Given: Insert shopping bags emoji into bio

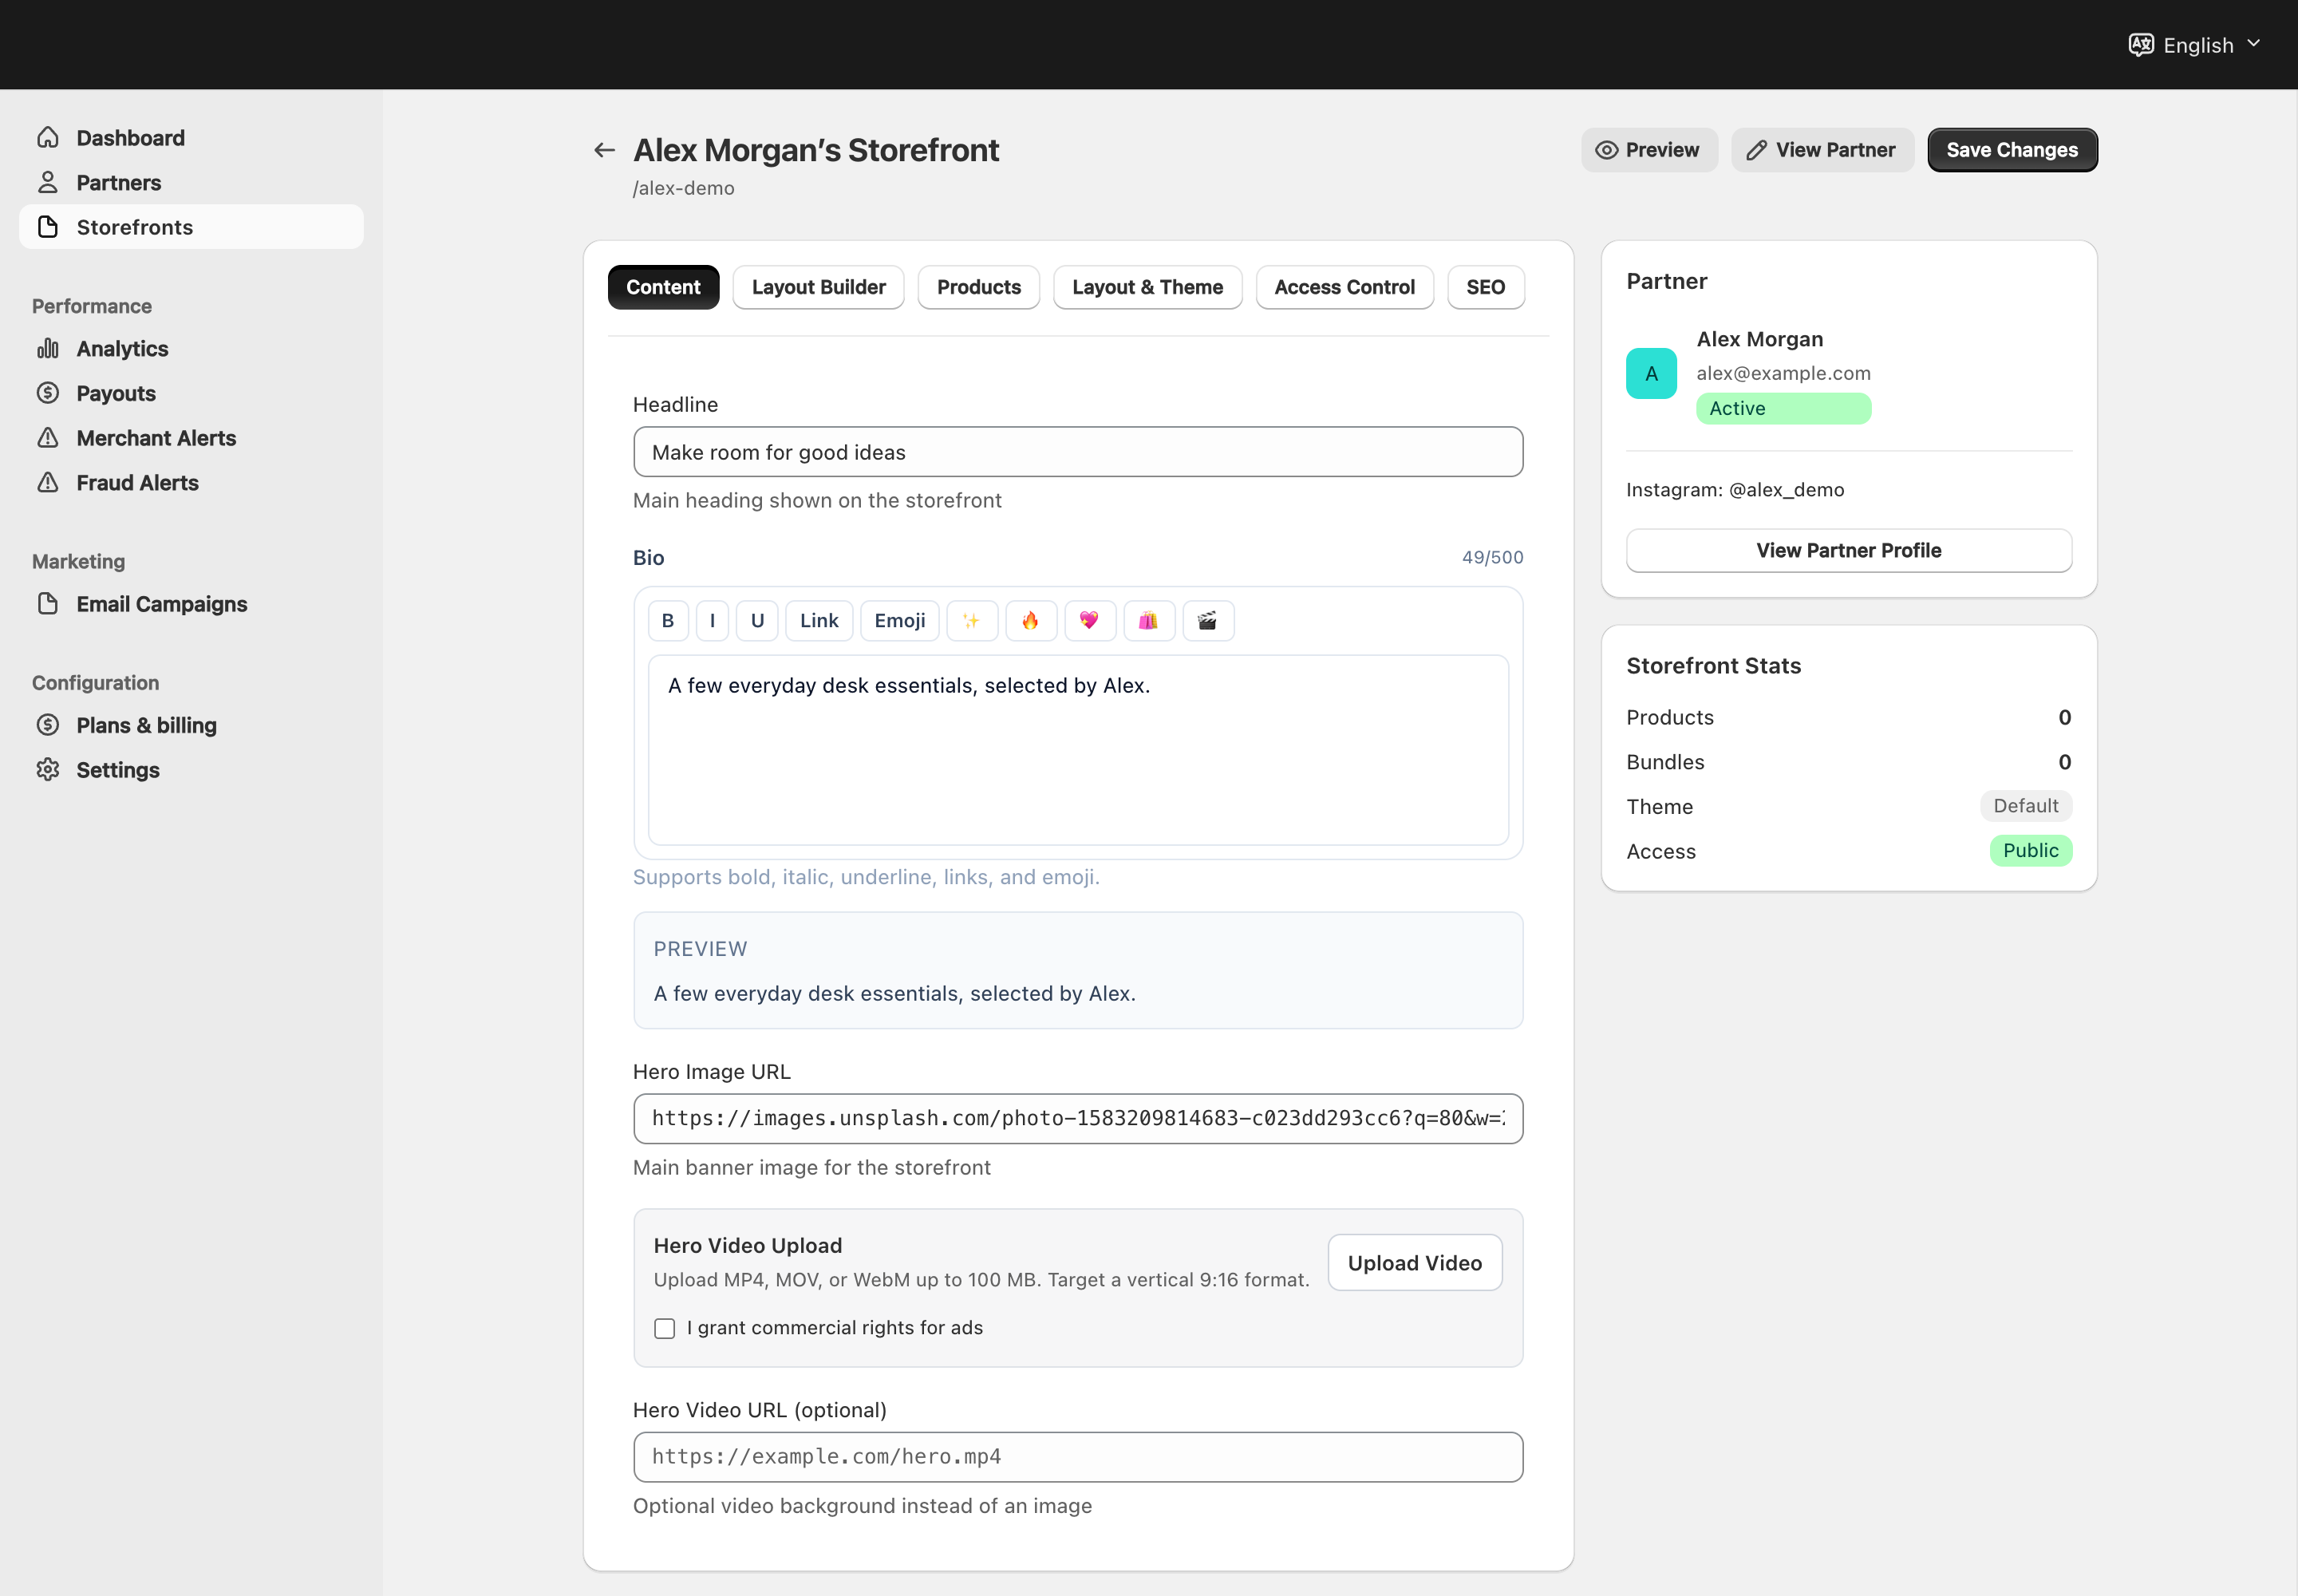Looking at the screenshot, I should pos(1148,621).
